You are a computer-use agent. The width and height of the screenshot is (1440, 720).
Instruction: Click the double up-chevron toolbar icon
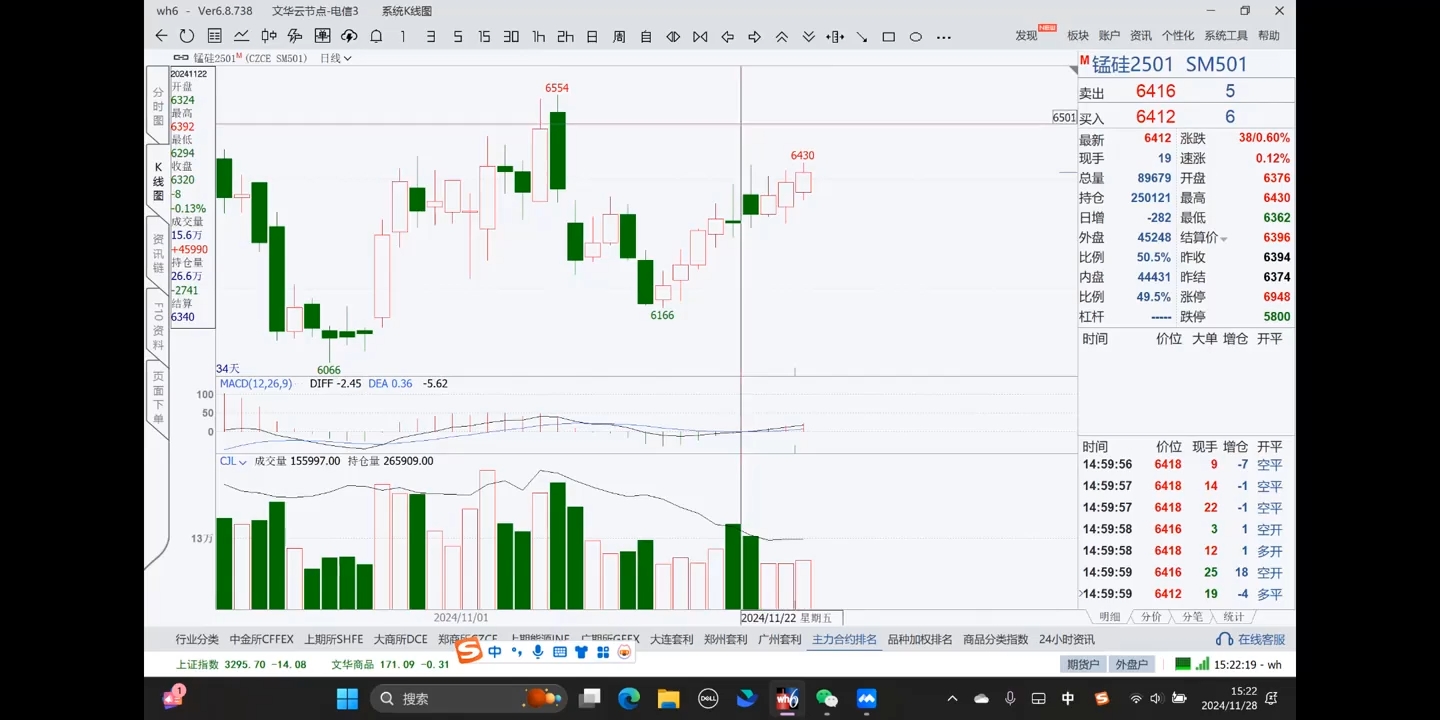(x=781, y=37)
